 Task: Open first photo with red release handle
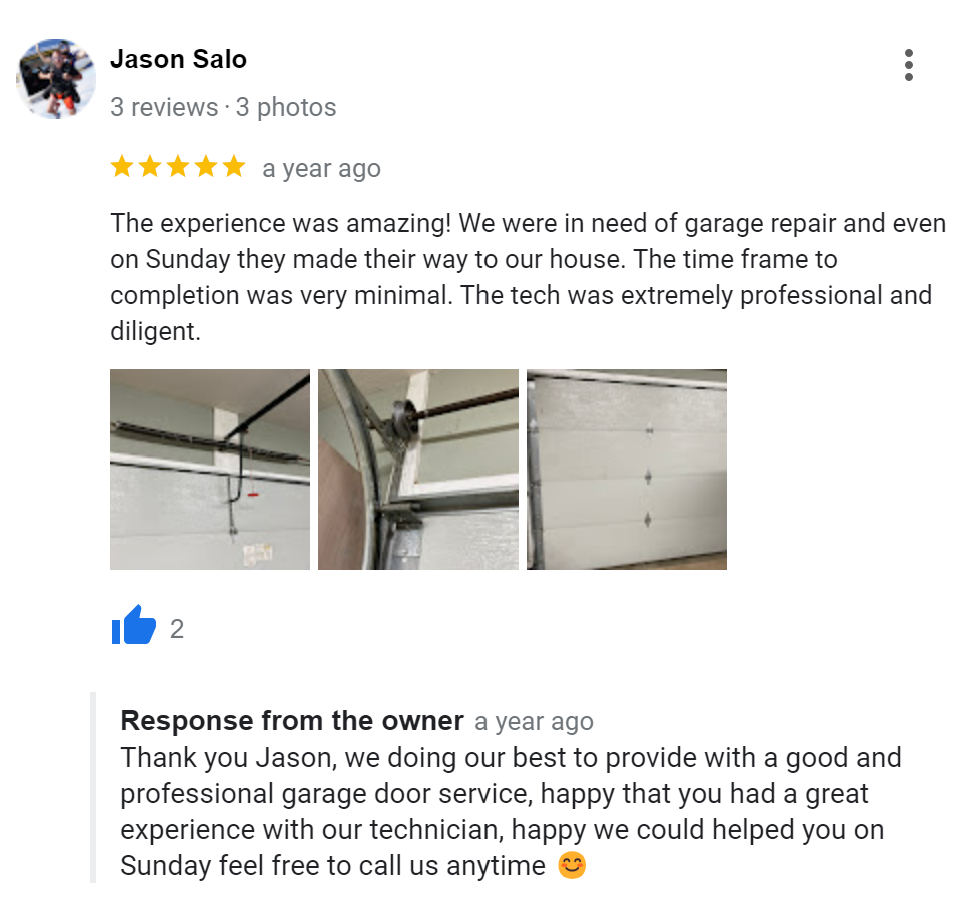point(210,469)
